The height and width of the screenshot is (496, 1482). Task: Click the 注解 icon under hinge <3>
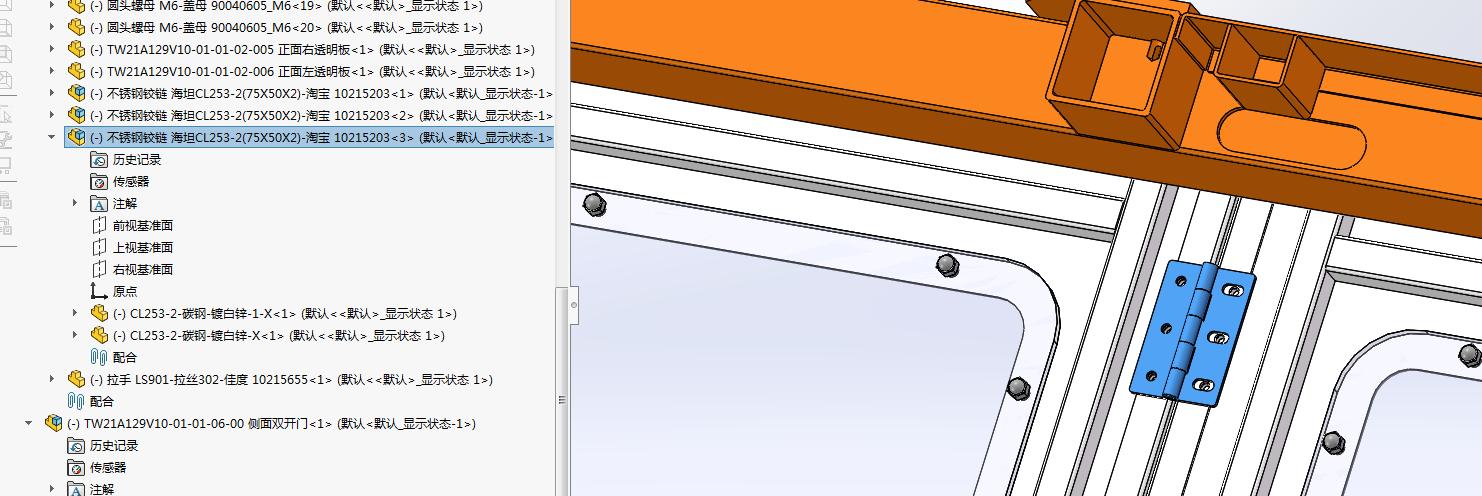pyautogui.click(x=99, y=204)
